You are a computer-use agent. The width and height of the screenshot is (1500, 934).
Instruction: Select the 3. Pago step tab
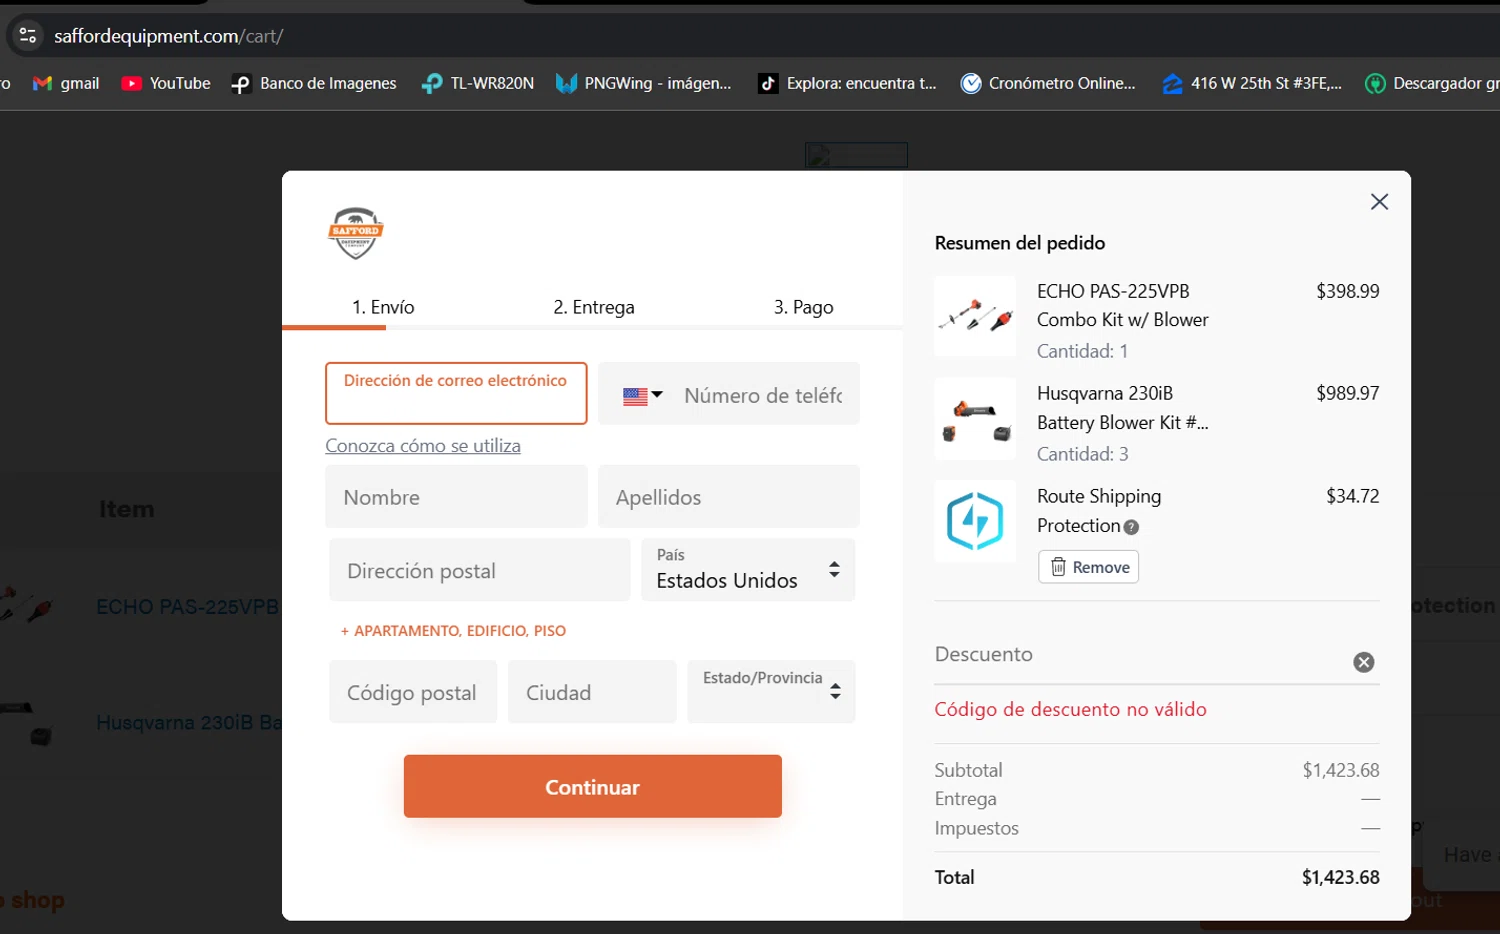click(803, 307)
